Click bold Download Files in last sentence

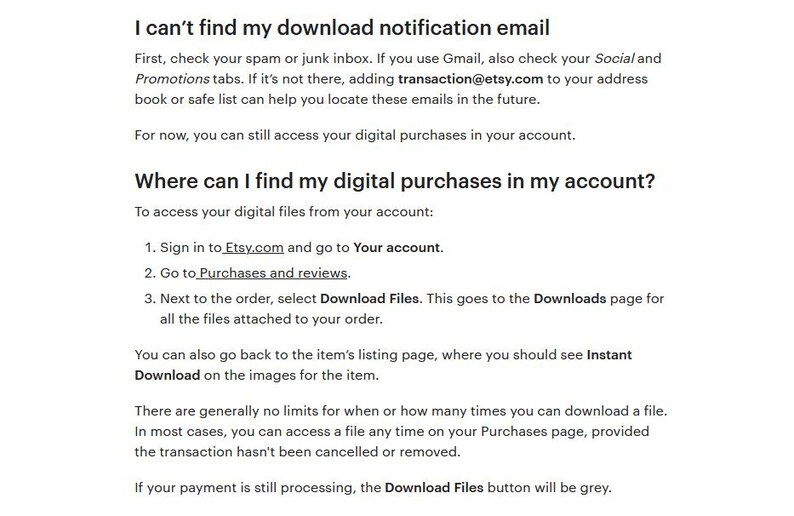(x=434, y=488)
